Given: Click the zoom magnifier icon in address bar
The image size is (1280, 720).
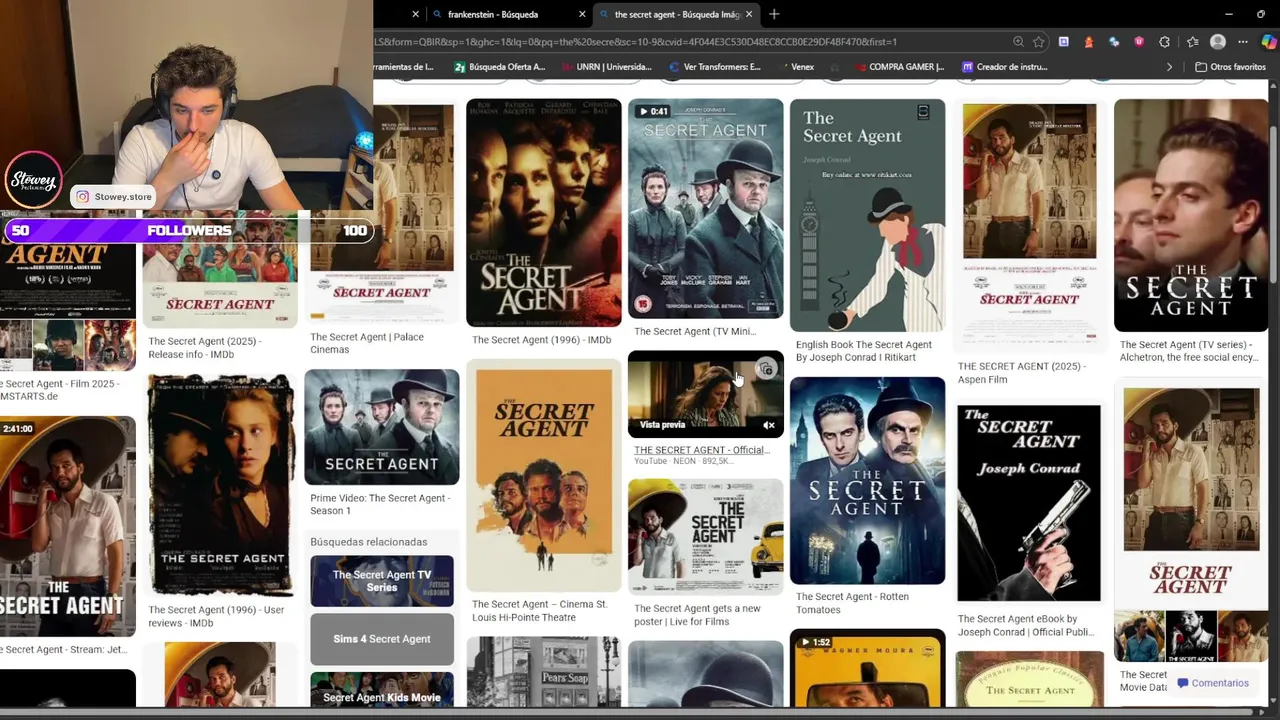Looking at the screenshot, I should click(x=1018, y=42).
